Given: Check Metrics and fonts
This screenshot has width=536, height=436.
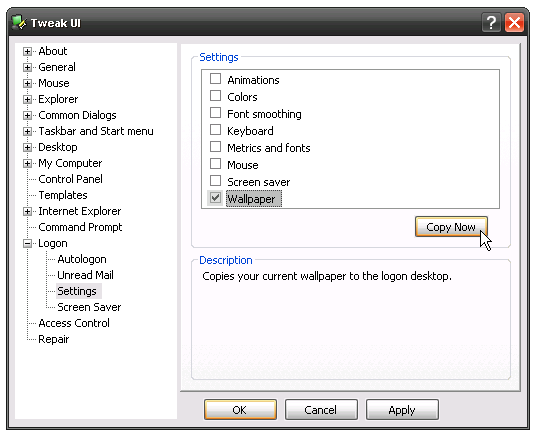Looking at the screenshot, I should [x=215, y=147].
